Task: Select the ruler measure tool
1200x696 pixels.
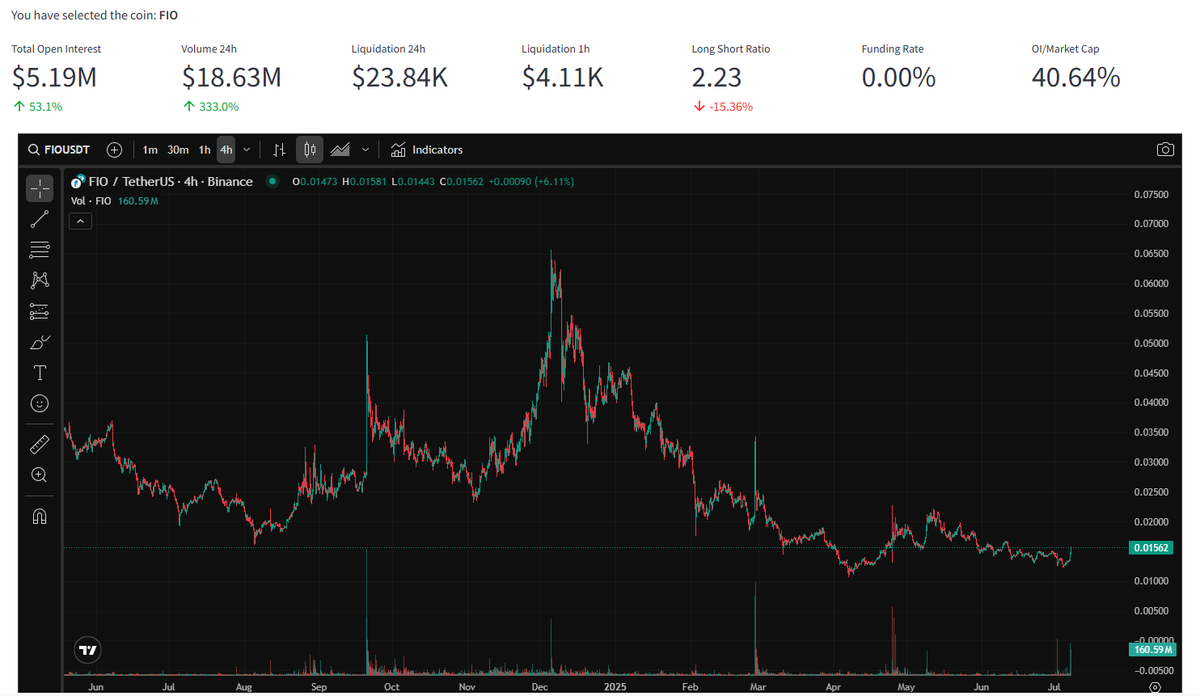Action: point(39,443)
